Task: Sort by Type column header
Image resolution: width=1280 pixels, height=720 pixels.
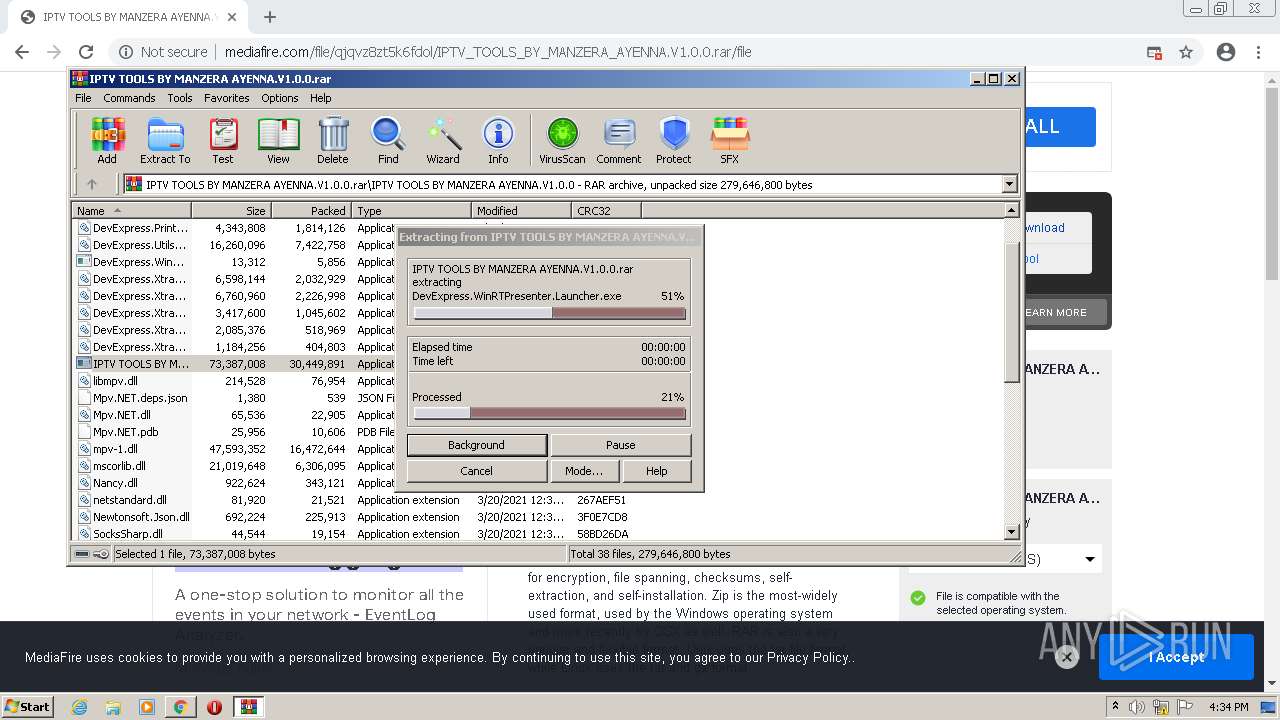Action: [412, 210]
